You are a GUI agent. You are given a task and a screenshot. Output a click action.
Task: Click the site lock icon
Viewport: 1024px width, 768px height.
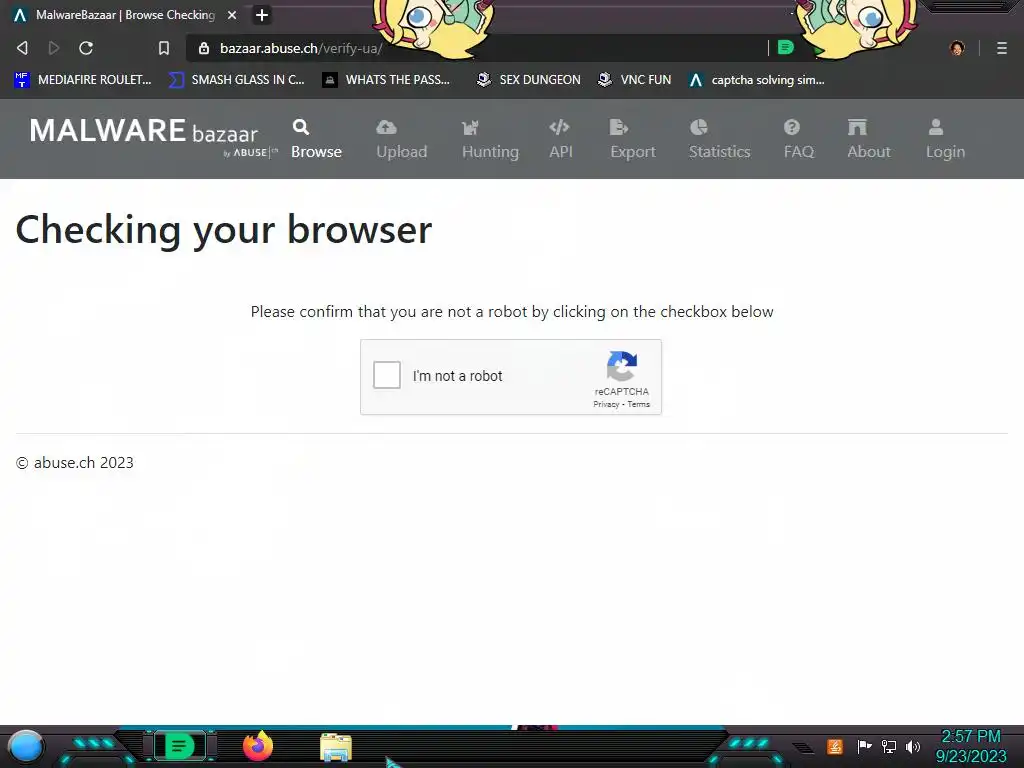[x=204, y=48]
